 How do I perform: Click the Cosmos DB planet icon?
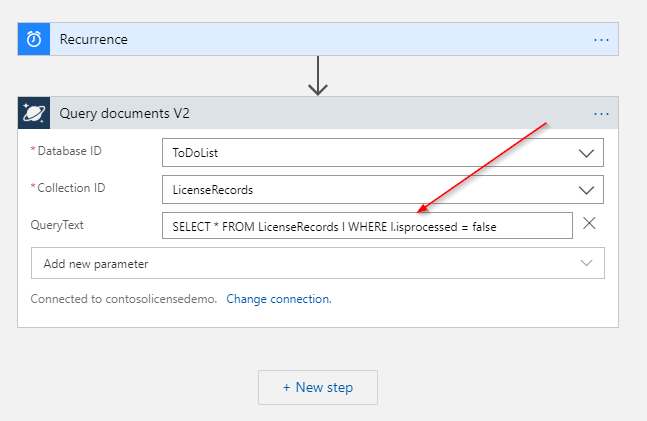[x=34, y=114]
